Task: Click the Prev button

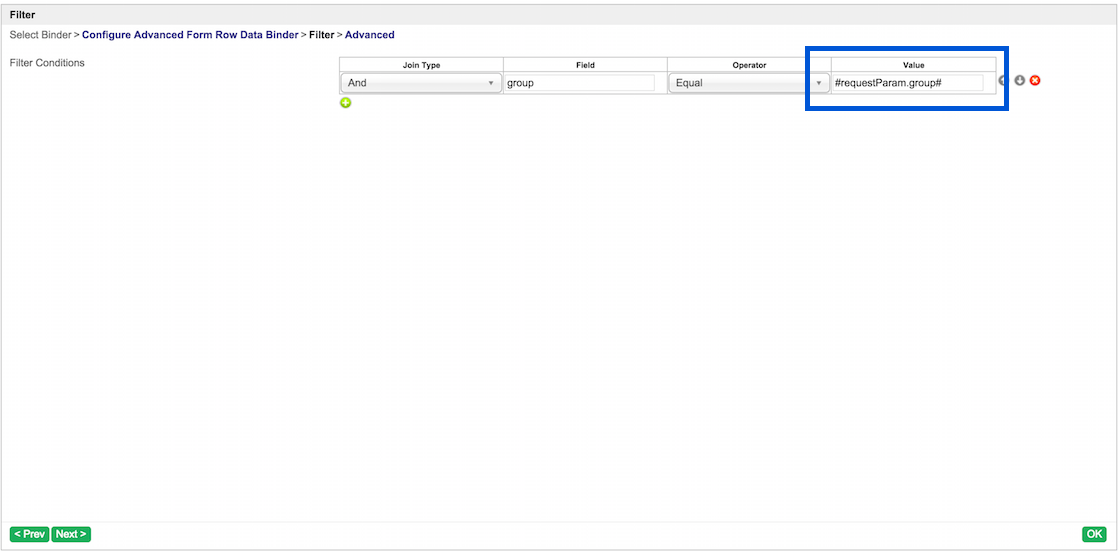Action: (x=29, y=534)
